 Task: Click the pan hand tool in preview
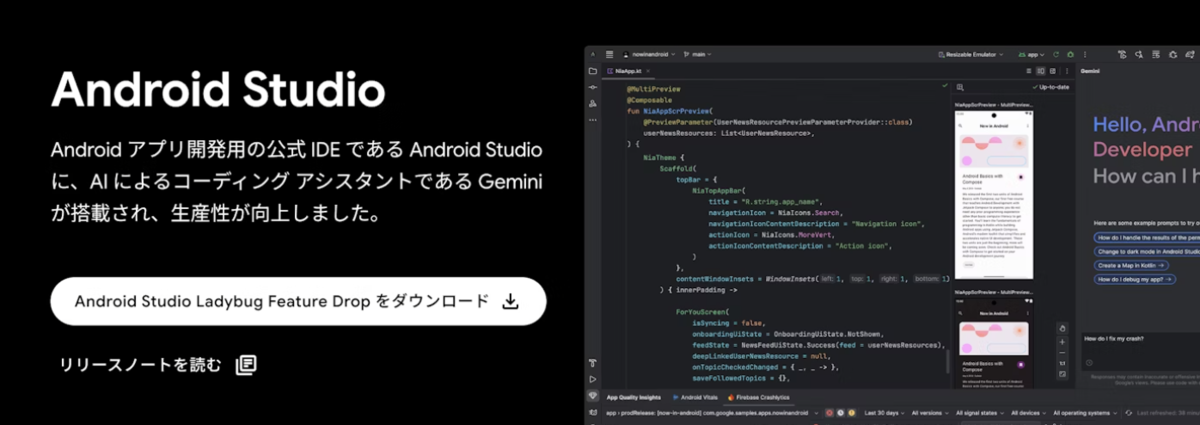(1062, 326)
